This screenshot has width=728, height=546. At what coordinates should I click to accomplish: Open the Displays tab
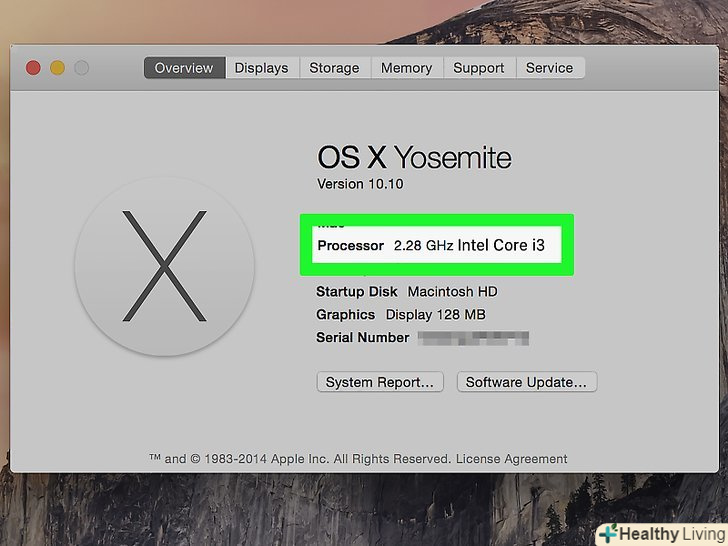262,68
